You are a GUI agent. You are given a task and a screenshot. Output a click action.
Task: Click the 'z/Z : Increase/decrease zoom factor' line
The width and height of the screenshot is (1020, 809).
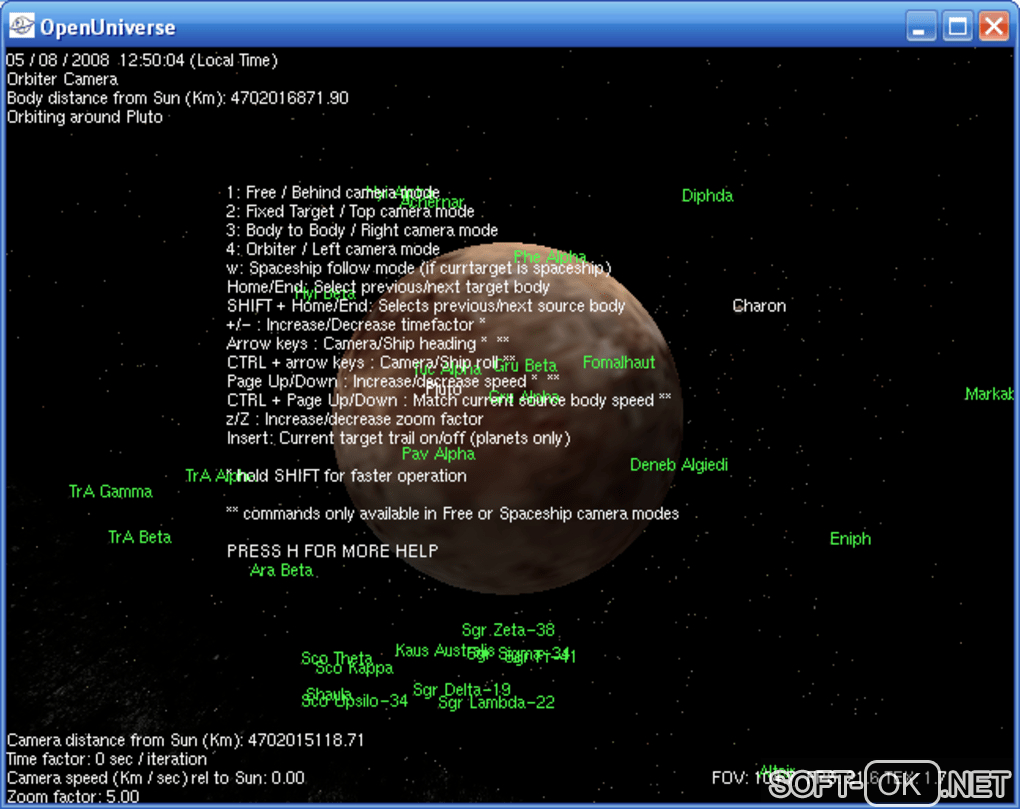pyautogui.click(x=355, y=419)
